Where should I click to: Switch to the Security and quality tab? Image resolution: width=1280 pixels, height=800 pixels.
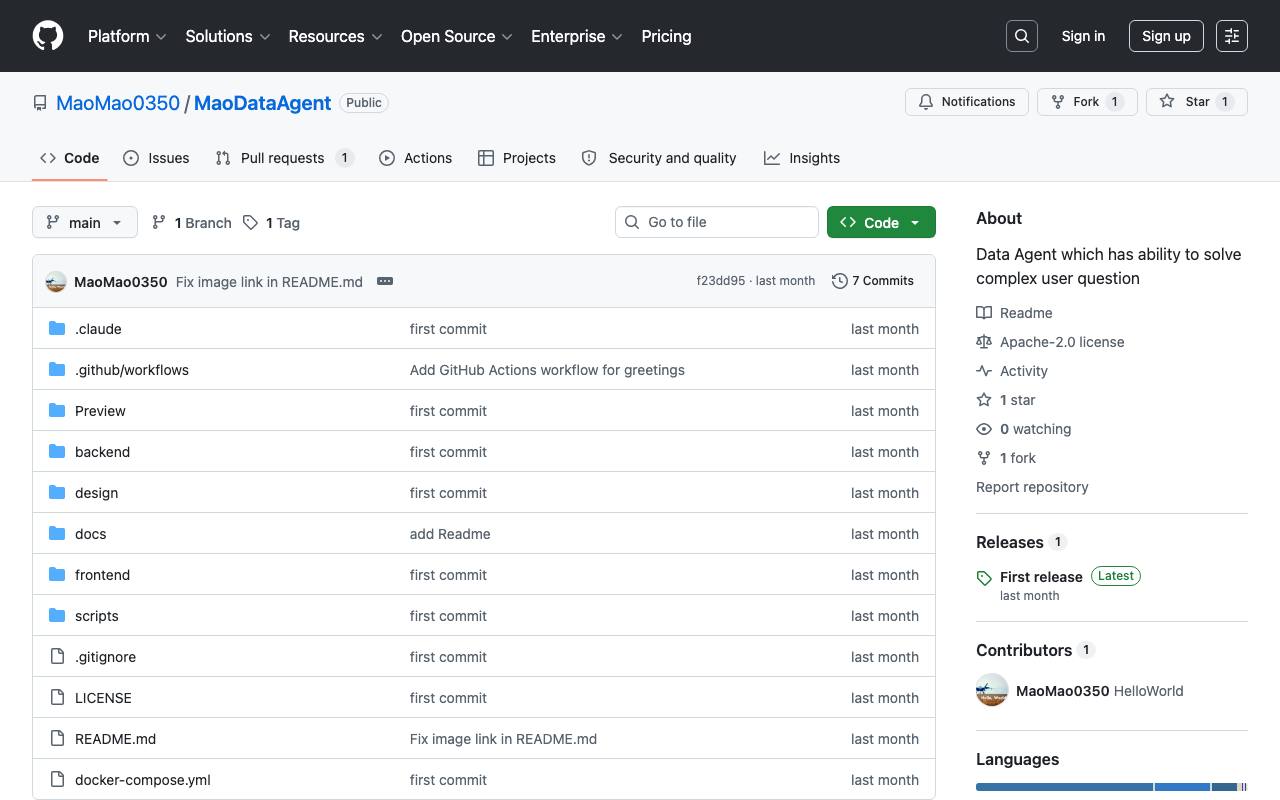click(659, 158)
